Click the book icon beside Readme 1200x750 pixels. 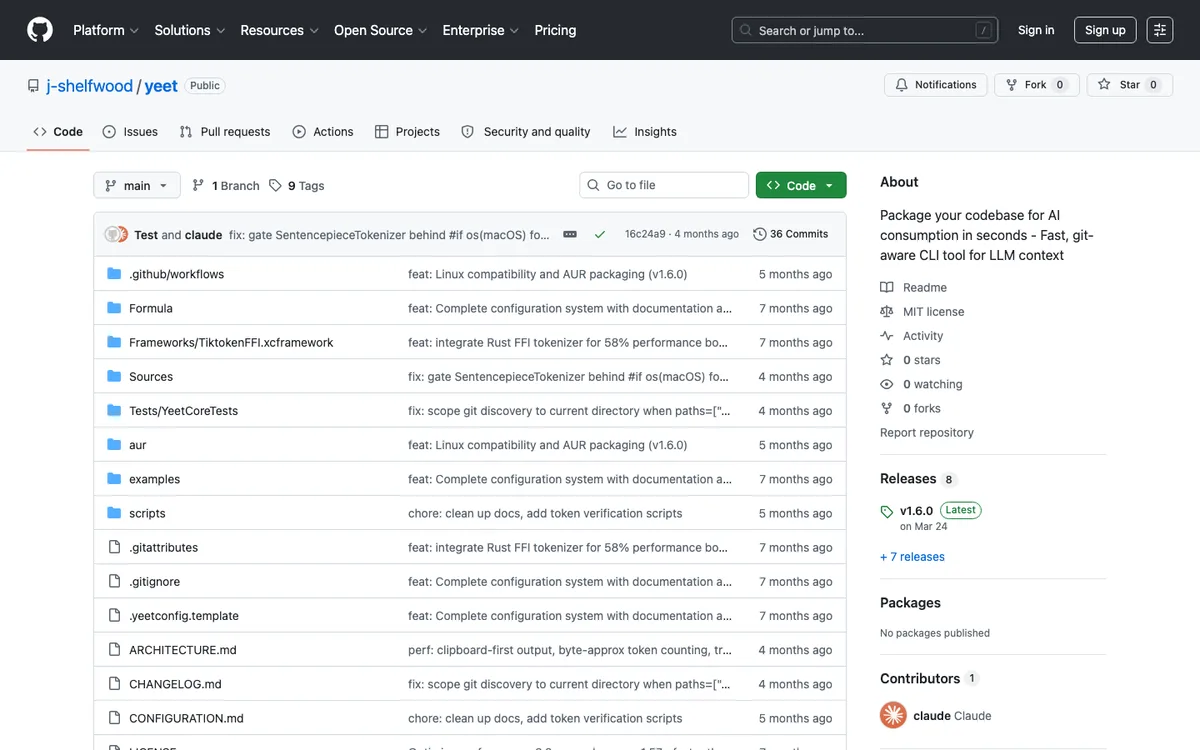[x=887, y=287]
